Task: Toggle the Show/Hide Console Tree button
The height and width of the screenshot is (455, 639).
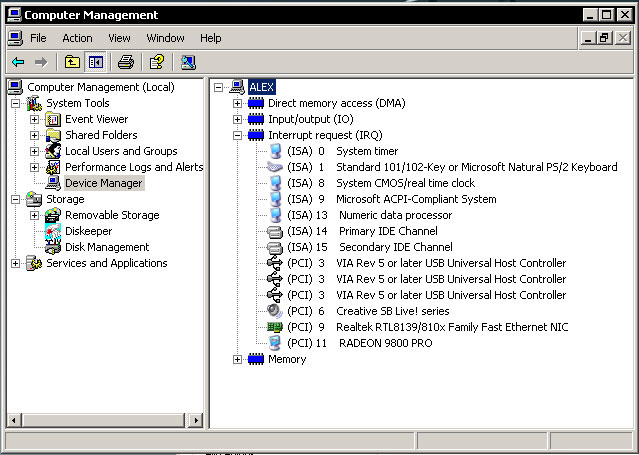Action: point(96,62)
